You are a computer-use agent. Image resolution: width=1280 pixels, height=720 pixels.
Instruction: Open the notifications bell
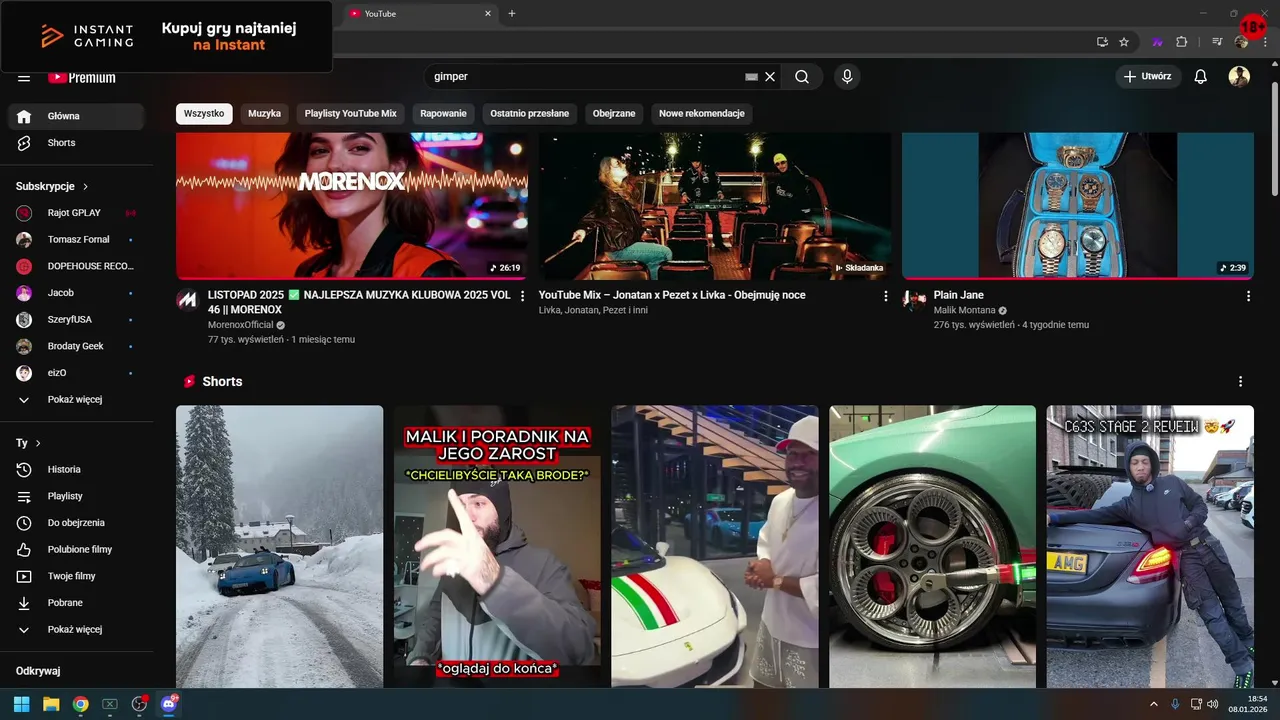coord(1201,77)
